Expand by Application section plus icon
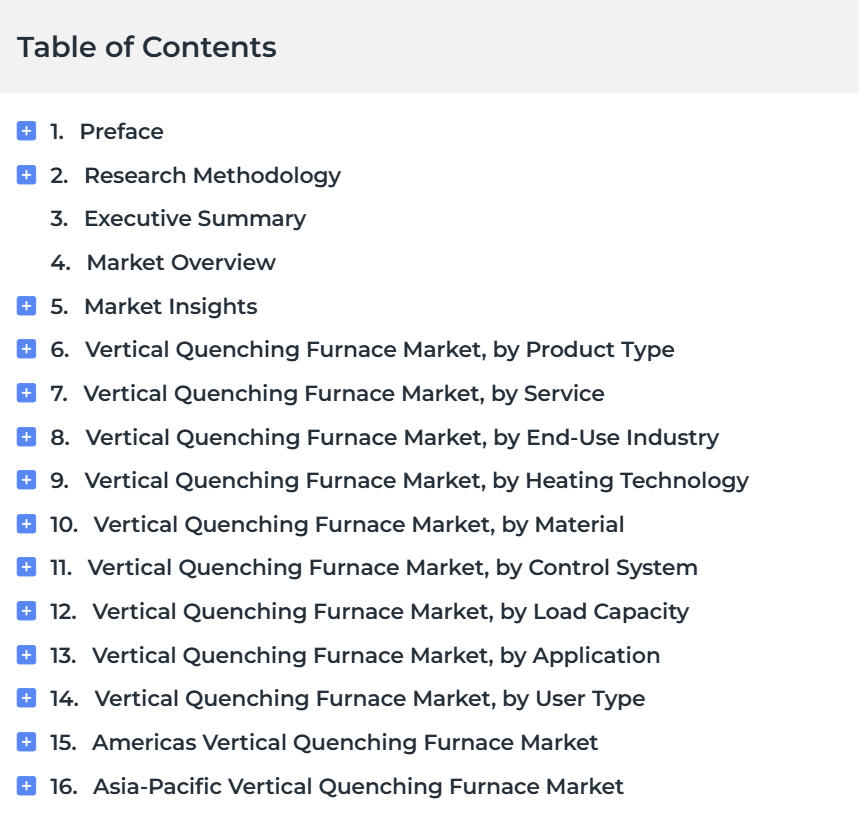Viewport: 859px width, 817px height. pos(26,655)
